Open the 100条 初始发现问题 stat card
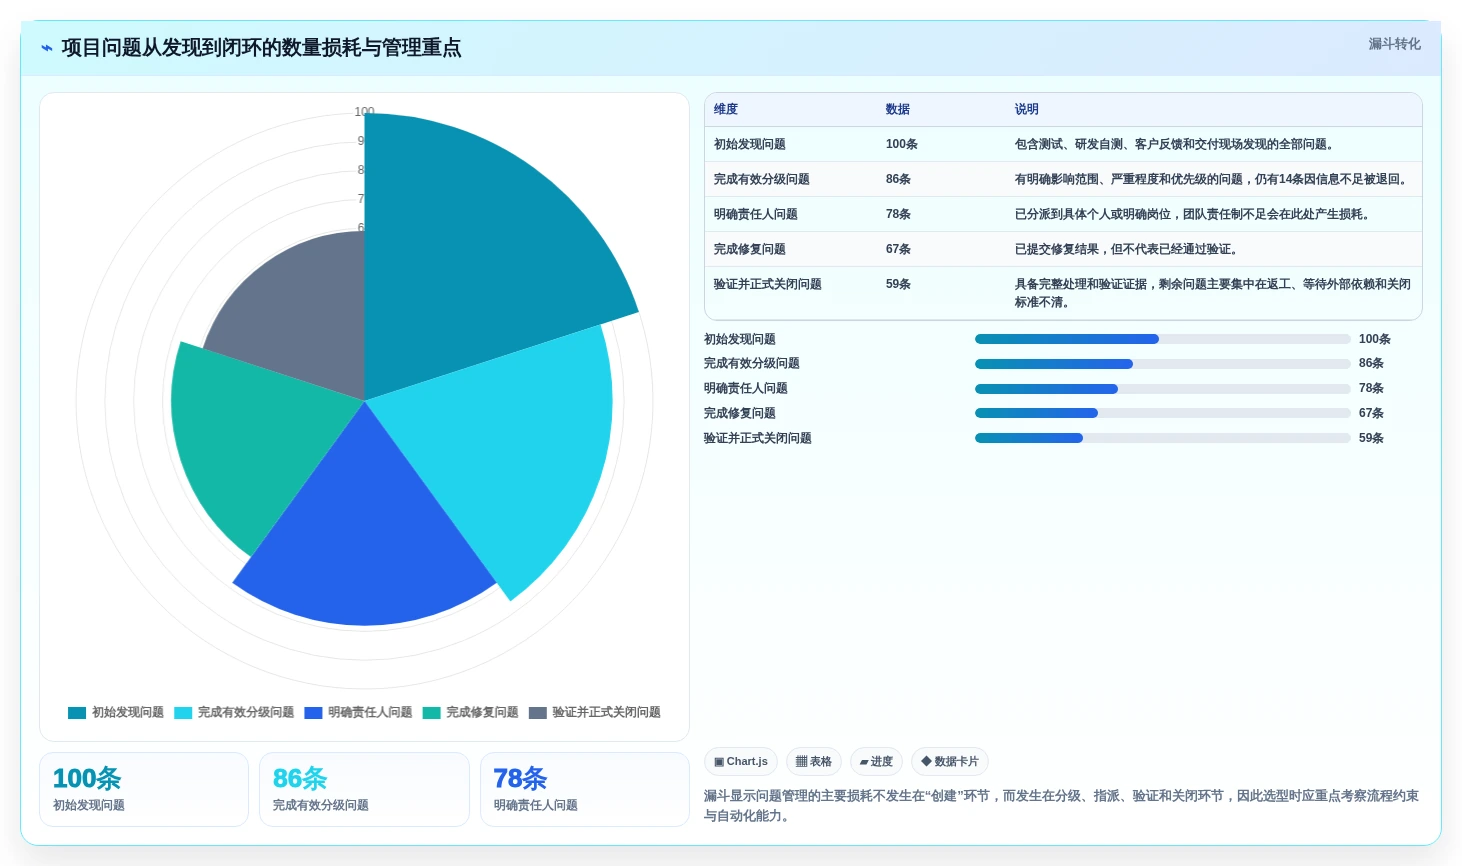1462x866 pixels. click(144, 790)
